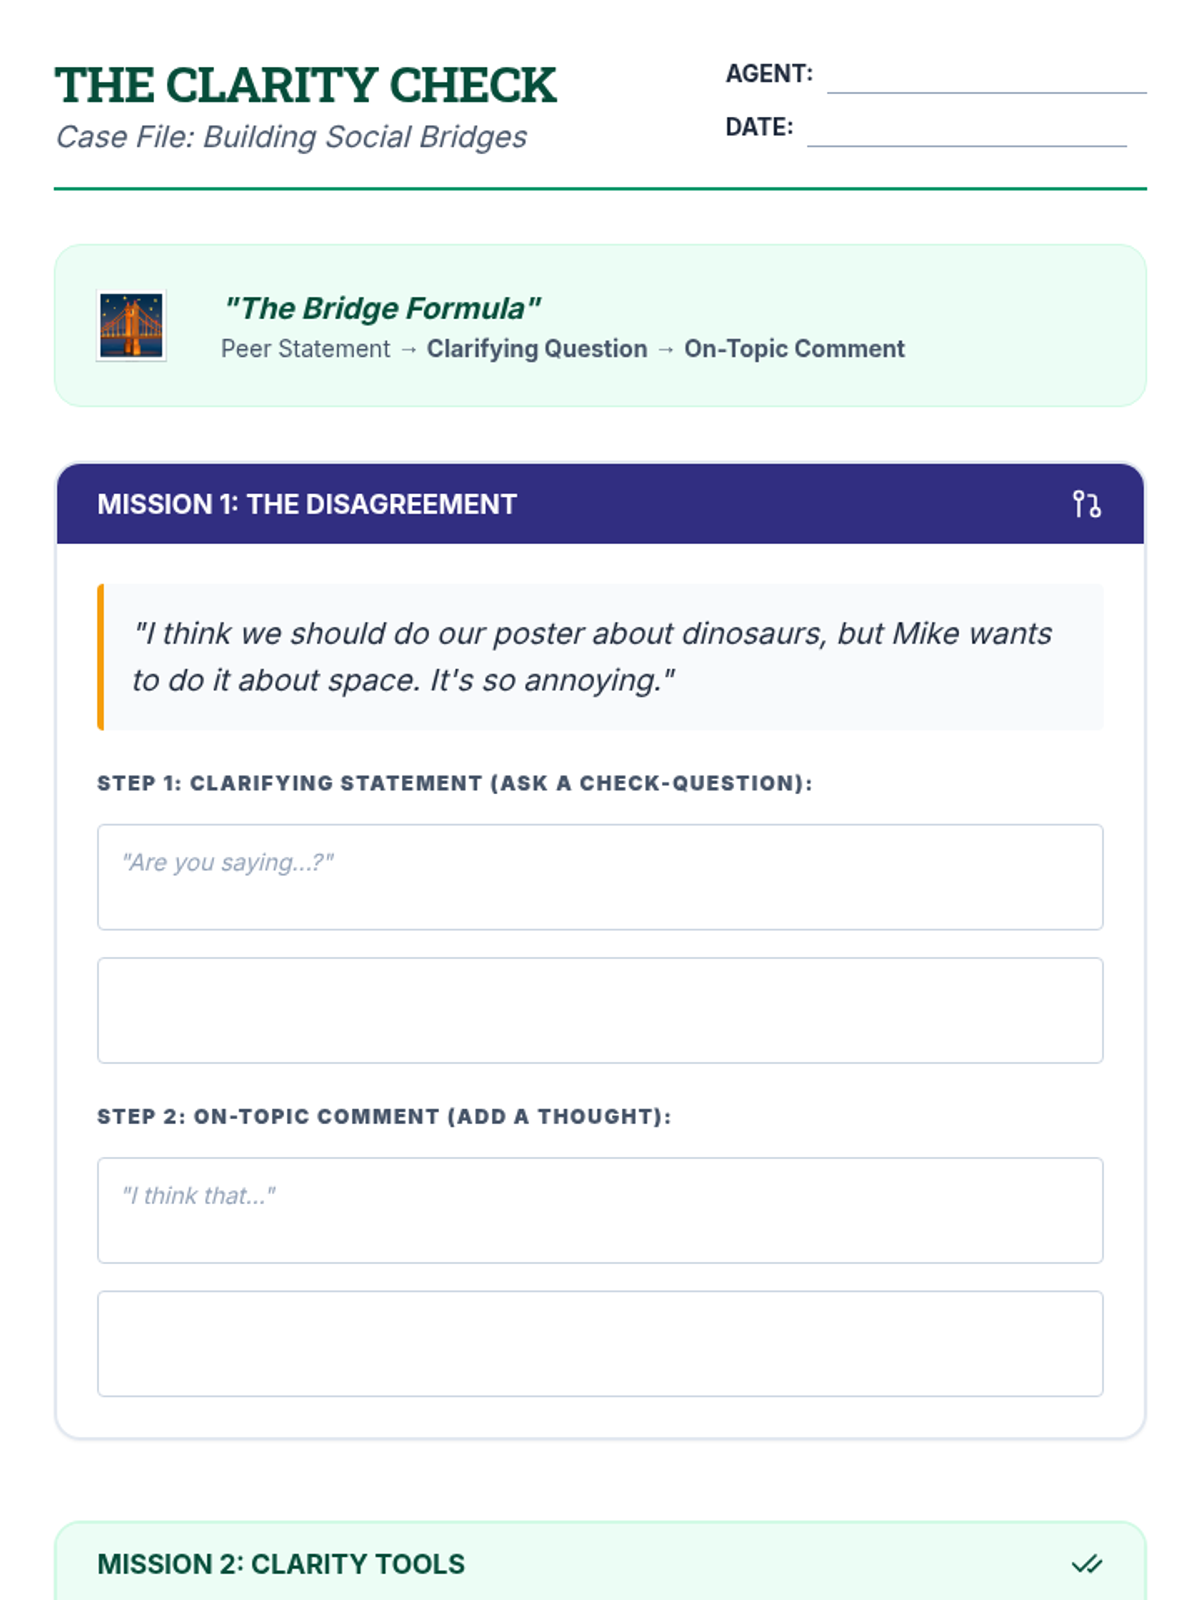Screen dimensions: 1200x1600
Task: Focus the "Are you saying...?" answer box
Action: [600, 877]
